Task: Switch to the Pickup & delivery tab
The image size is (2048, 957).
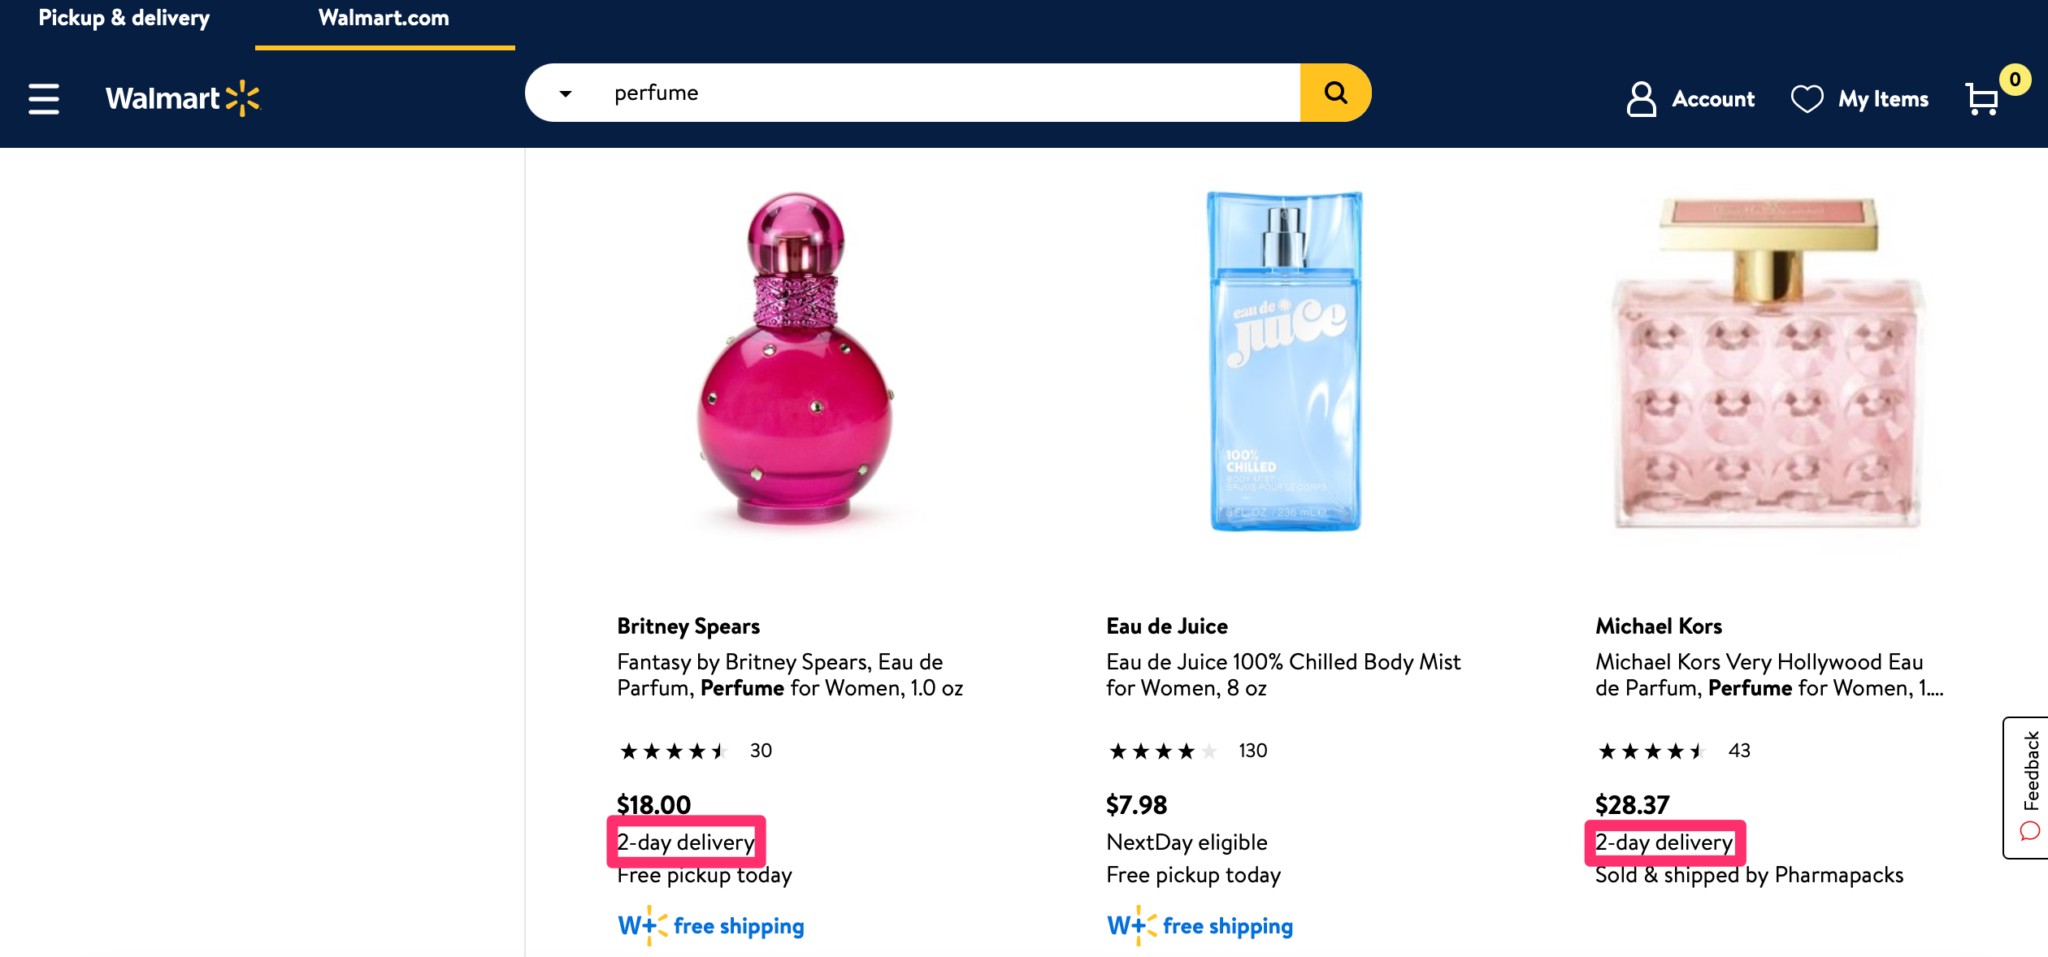Action: point(123,18)
